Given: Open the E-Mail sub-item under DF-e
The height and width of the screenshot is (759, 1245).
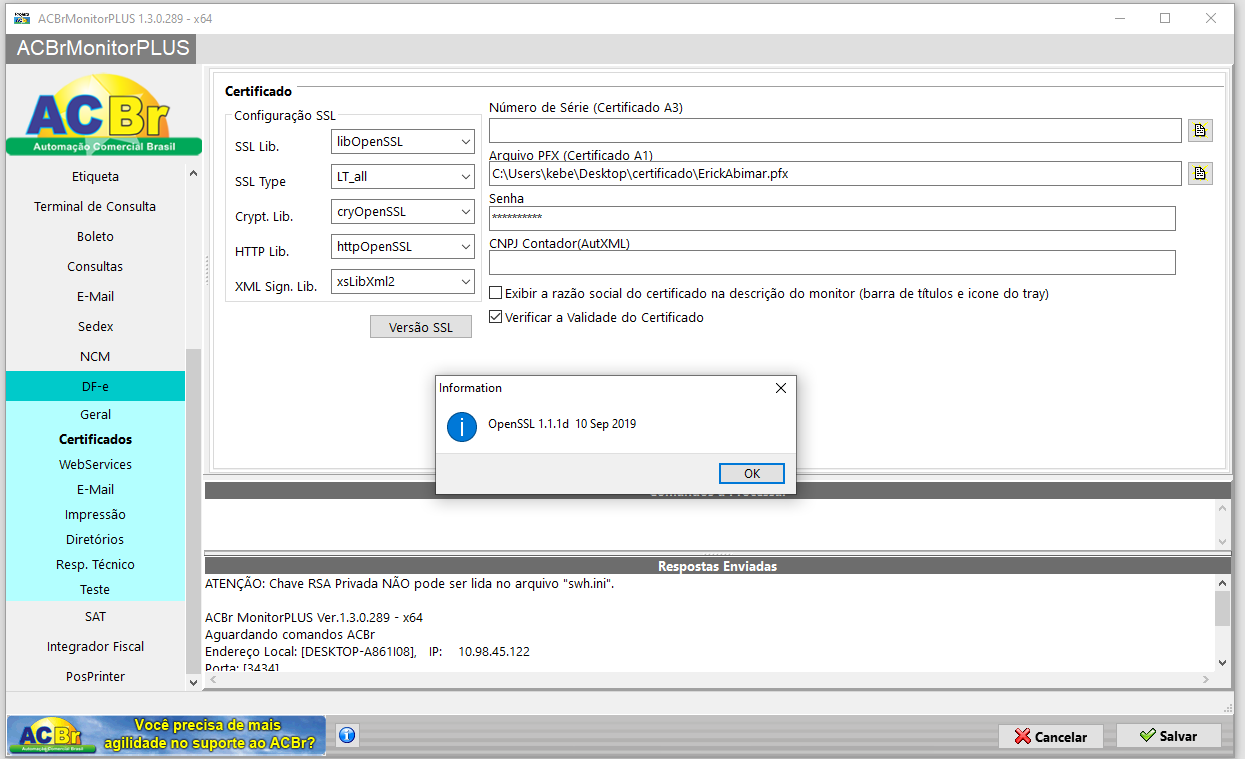Looking at the screenshot, I should 95,489.
